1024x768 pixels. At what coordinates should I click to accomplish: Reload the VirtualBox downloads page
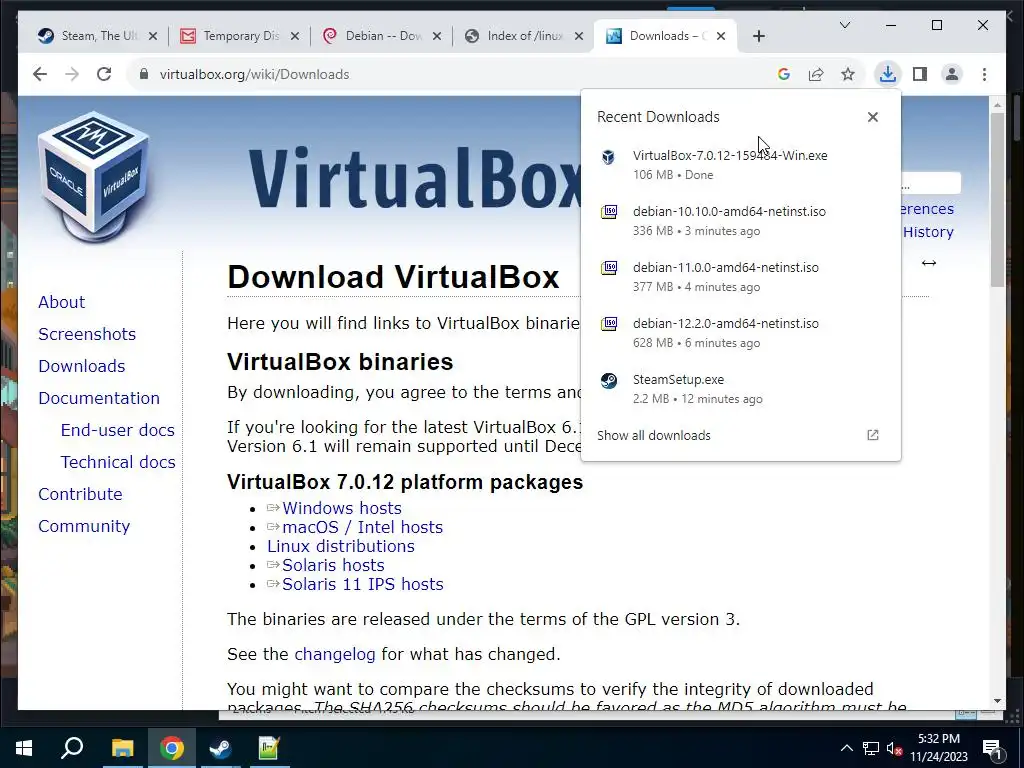104,74
